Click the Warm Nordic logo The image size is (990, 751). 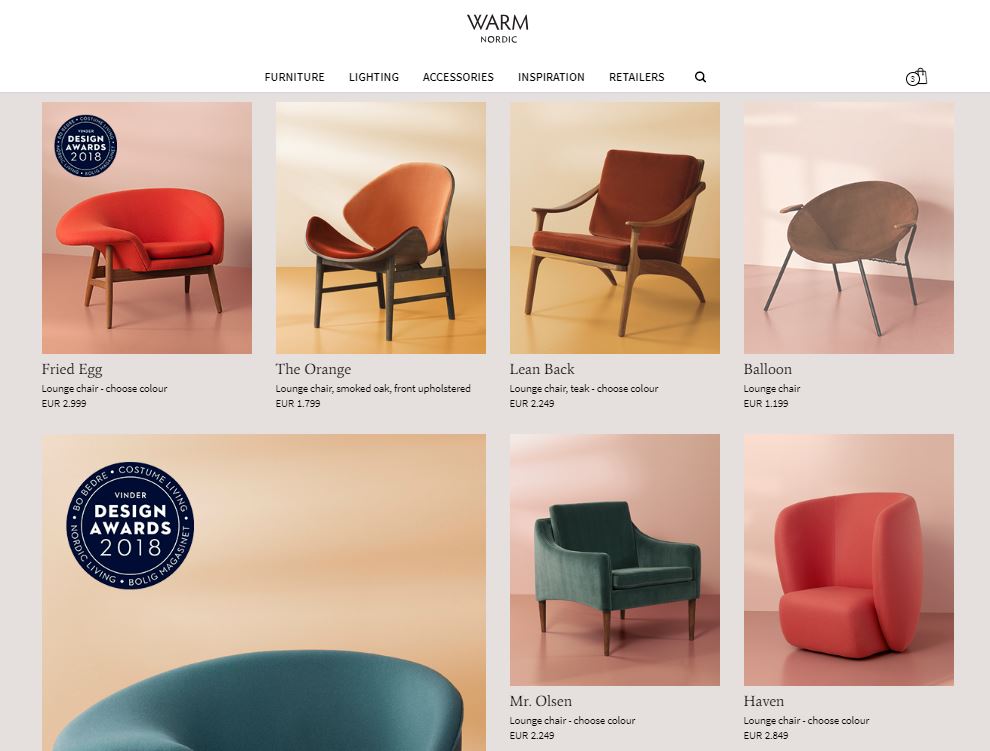pos(498,29)
